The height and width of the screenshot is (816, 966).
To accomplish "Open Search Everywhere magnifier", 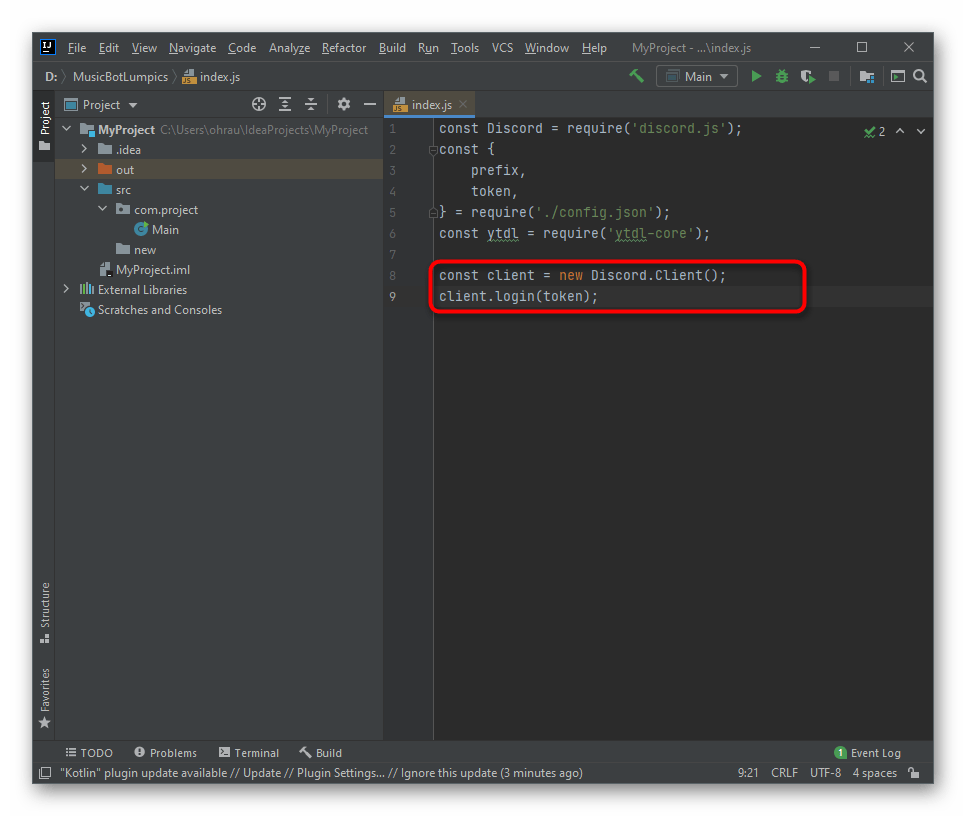I will point(920,76).
